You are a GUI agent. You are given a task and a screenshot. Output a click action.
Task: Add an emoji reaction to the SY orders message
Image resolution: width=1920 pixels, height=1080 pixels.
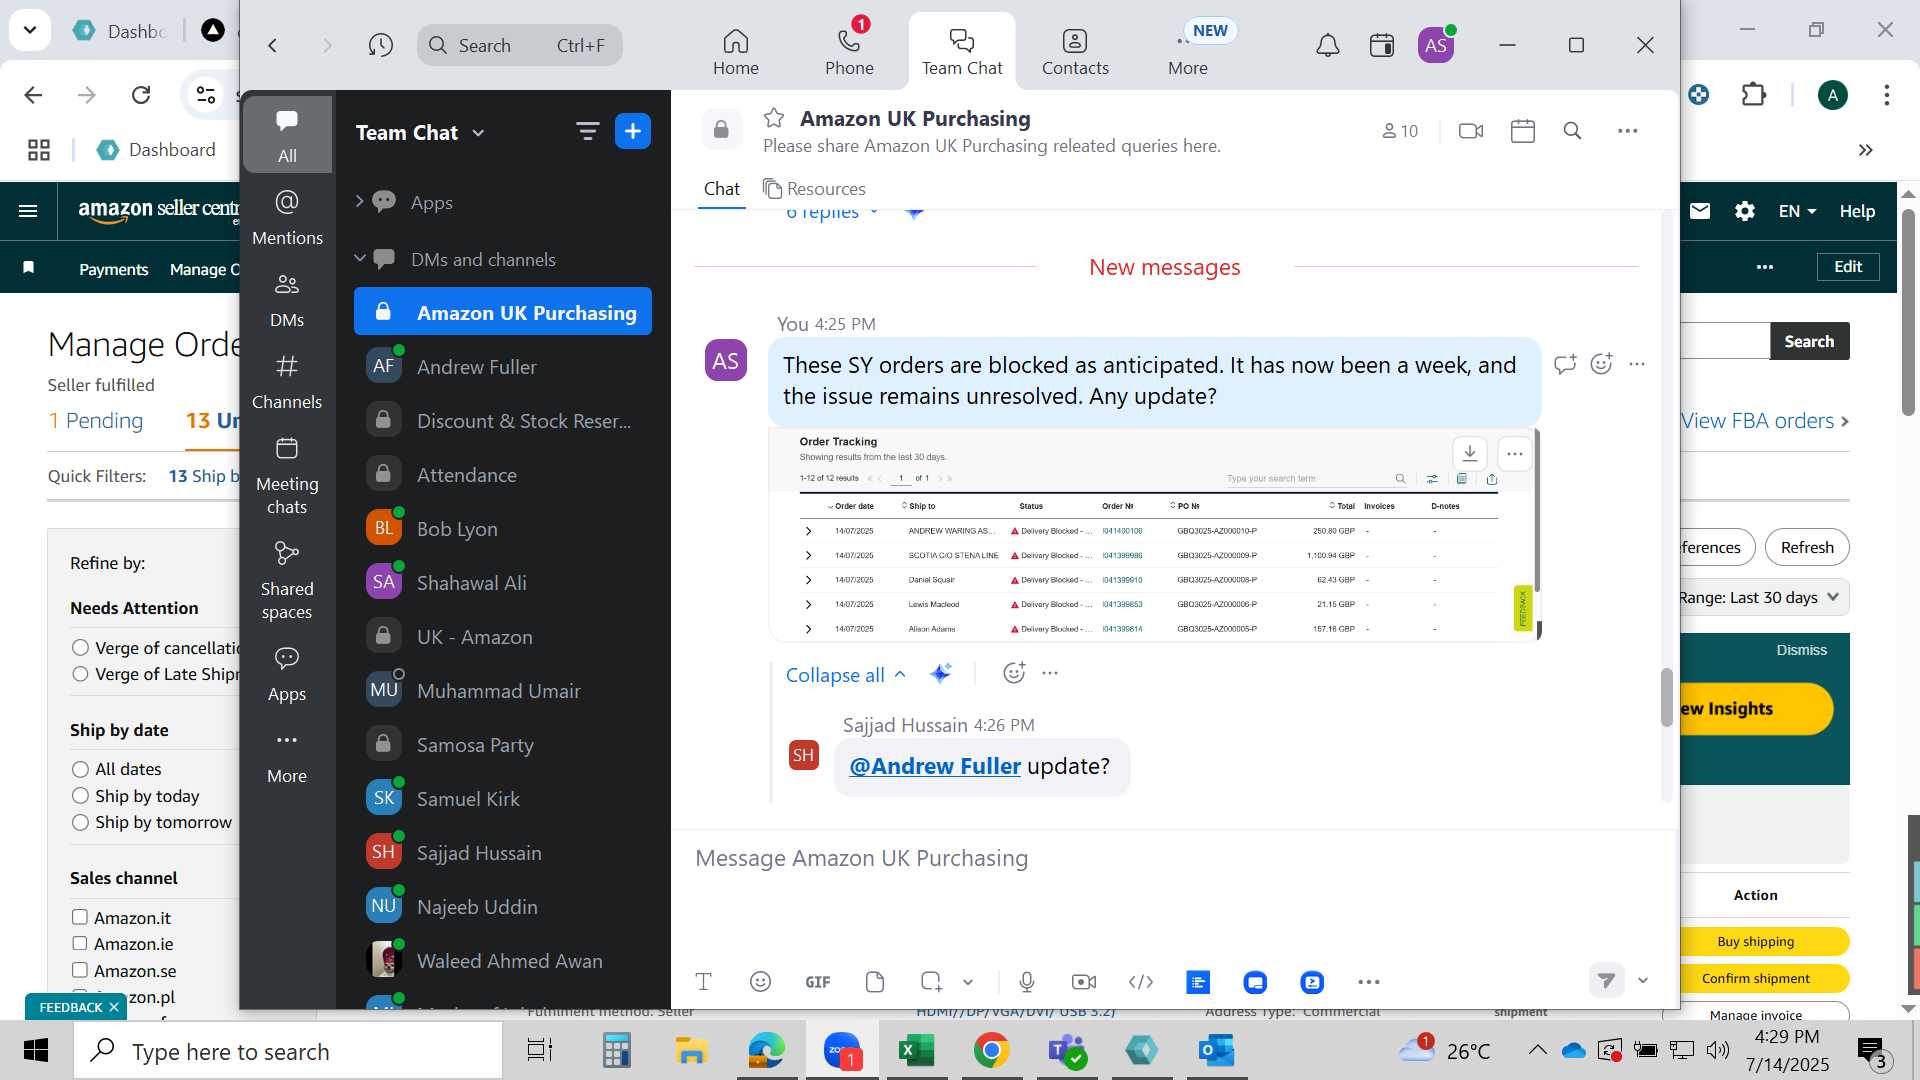click(x=1601, y=364)
